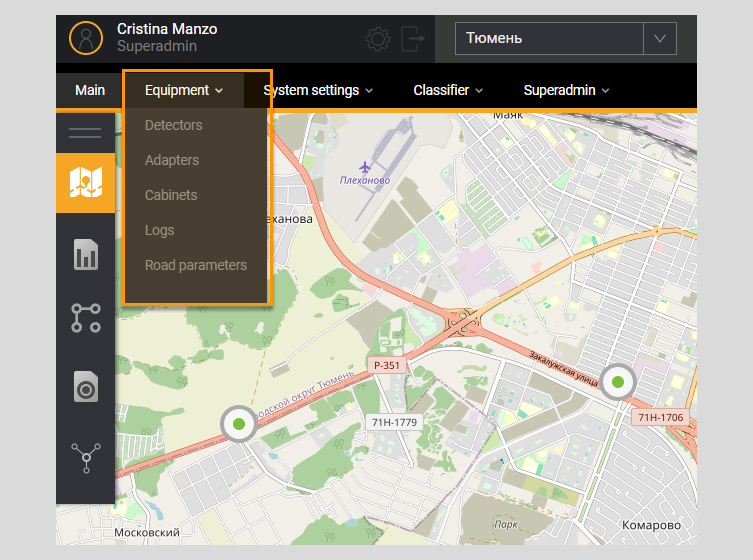Select Adapters from Equipment menu

pos(171,160)
